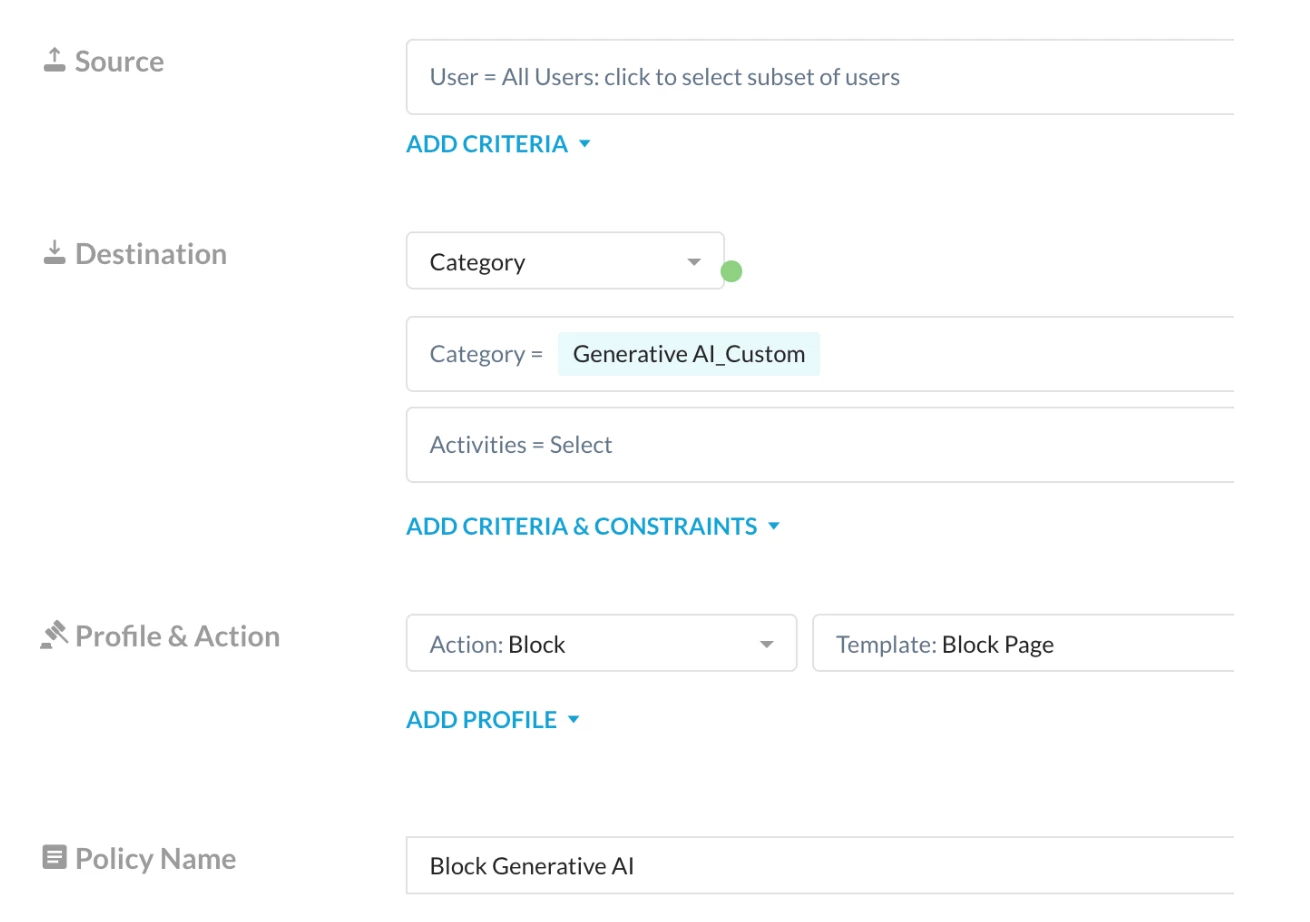Click the Profile & Action section label
This screenshot has height=922, width=1310.
coord(177,636)
